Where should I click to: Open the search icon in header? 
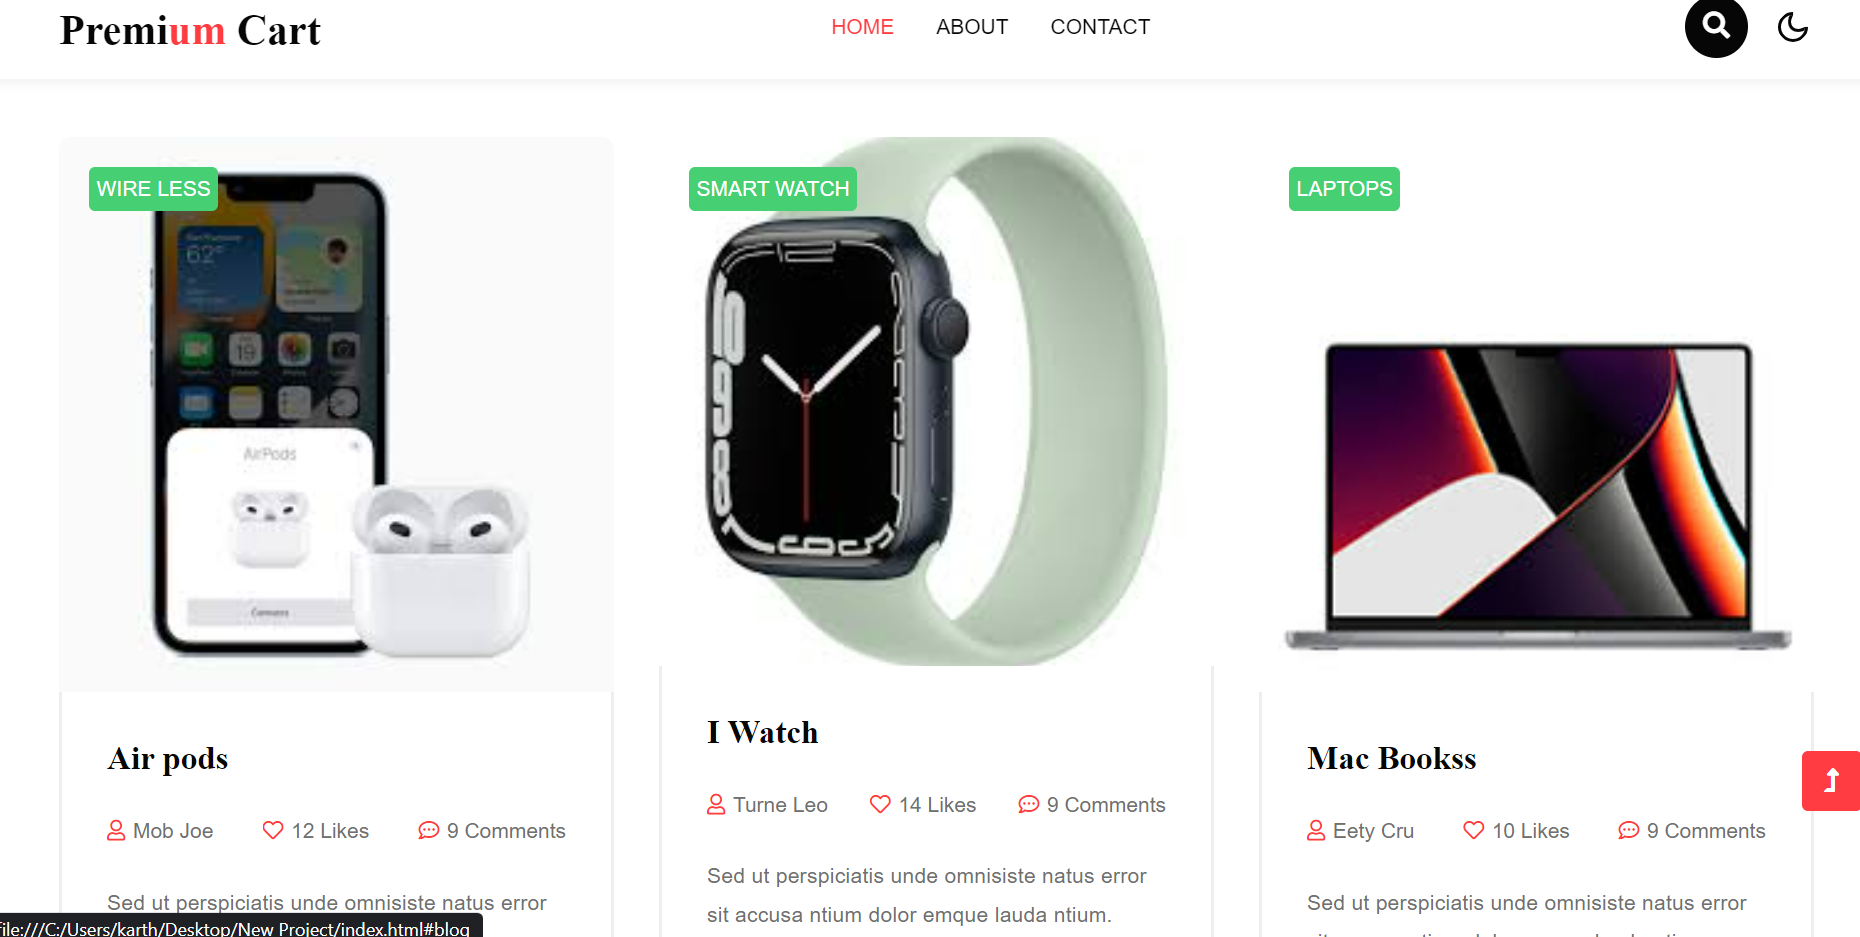(1716, 26)
